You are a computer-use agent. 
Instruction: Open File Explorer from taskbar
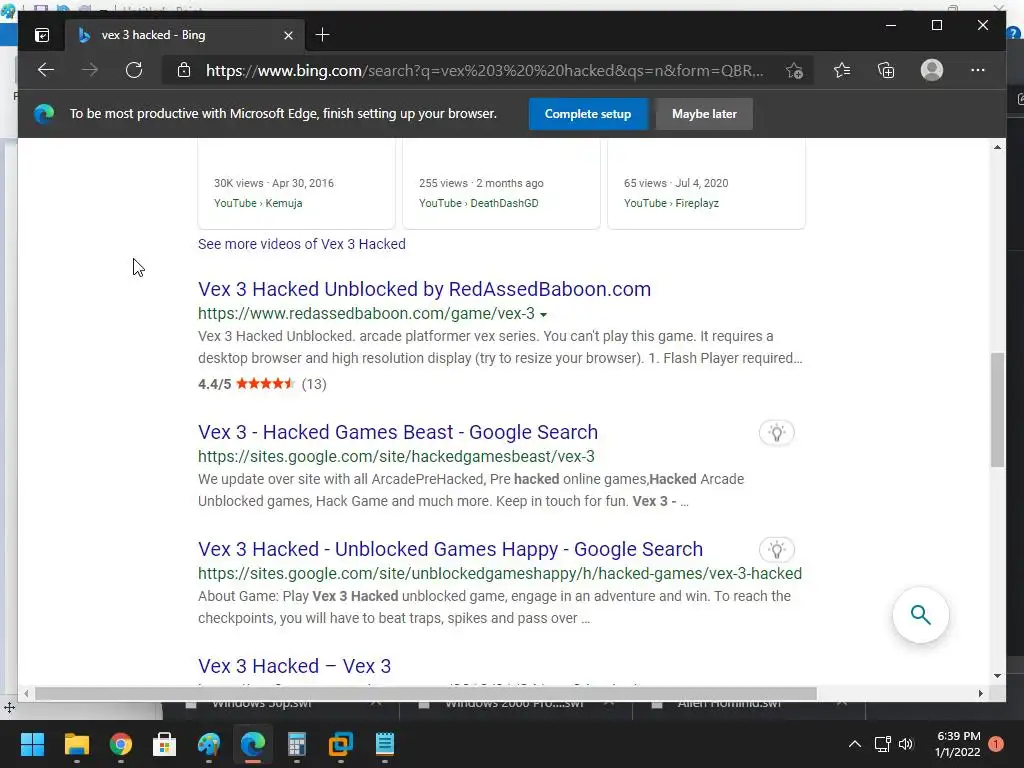76,744
